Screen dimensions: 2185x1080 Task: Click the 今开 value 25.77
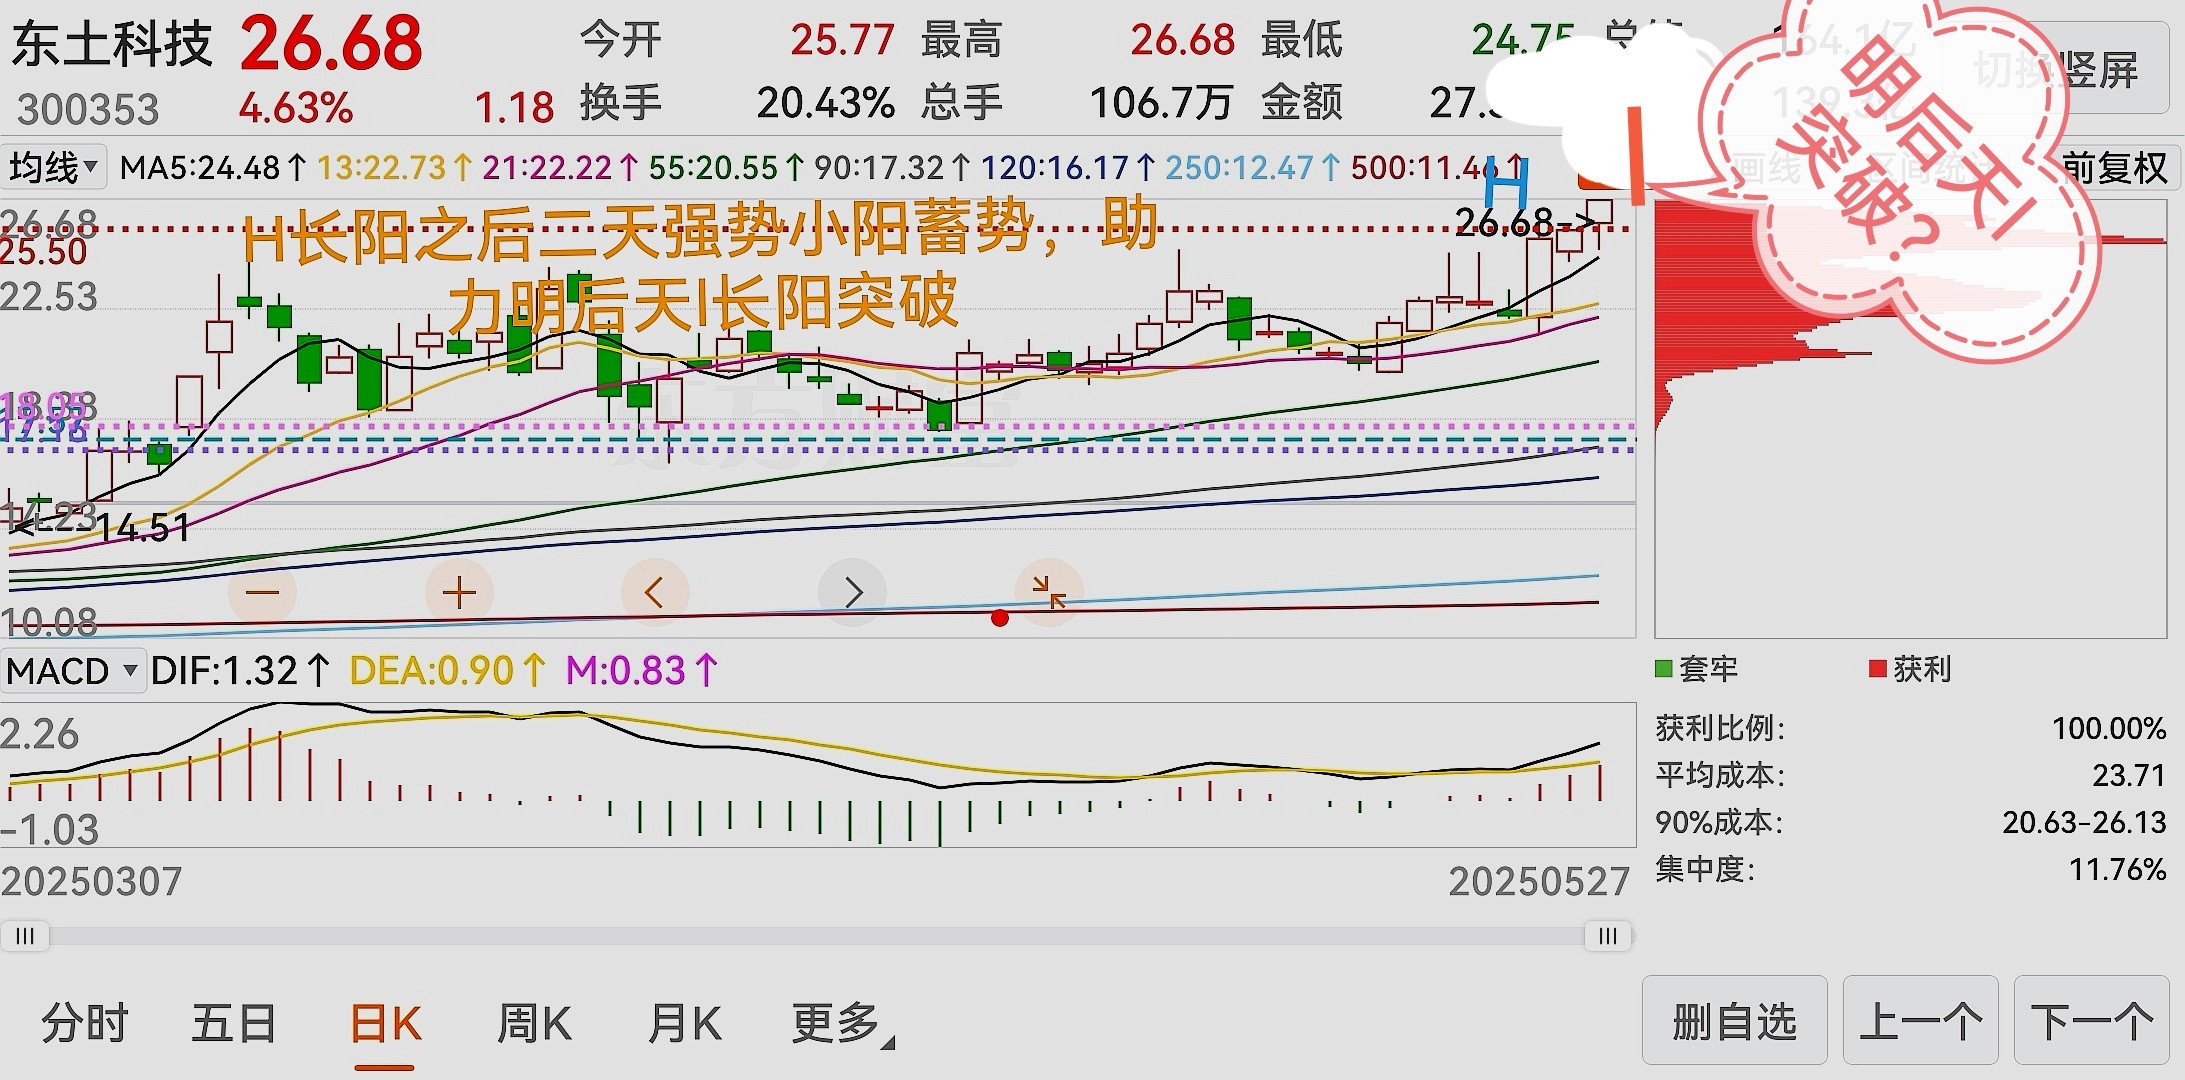point(842,40)
